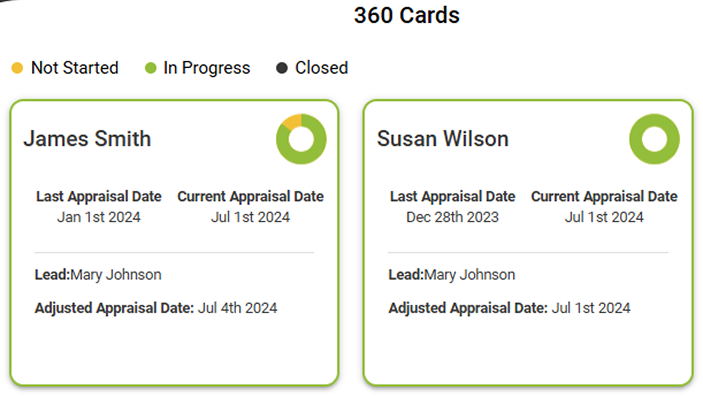The image size is (703, 397).
Task: Click Lead Mary Johnson on Susan Wilson's card
Action: pyautogui.click(x=451, y=275)
